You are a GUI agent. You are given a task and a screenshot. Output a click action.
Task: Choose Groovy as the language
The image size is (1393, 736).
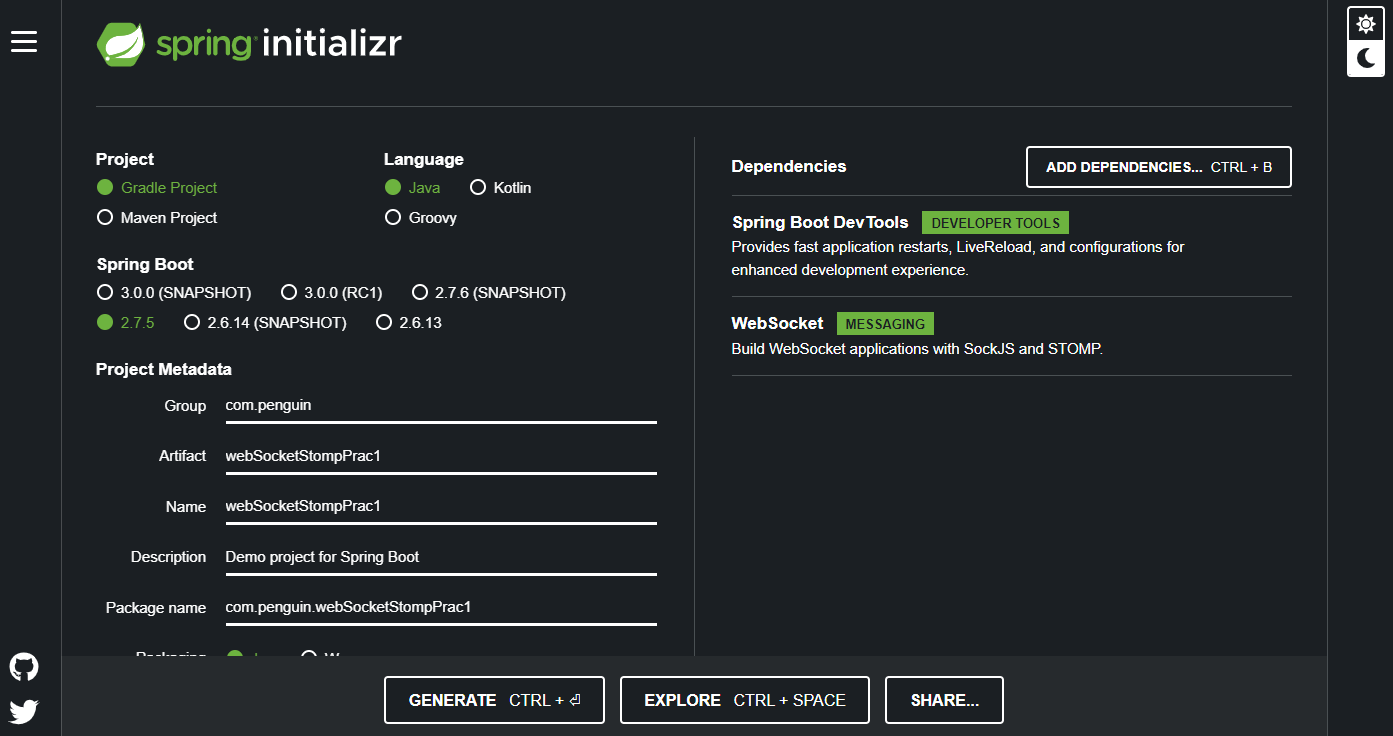[421, 218]
